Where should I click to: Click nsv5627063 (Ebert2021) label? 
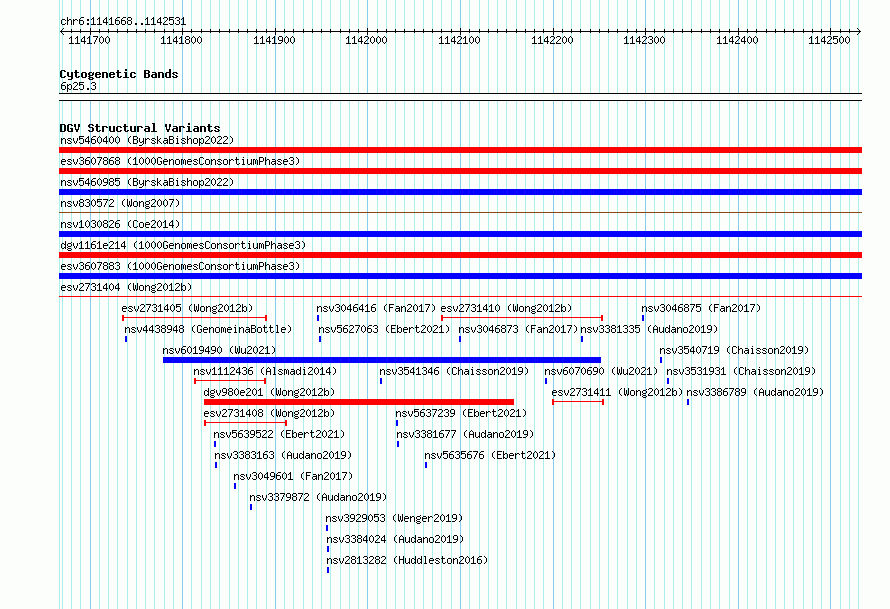pos(384,329)
